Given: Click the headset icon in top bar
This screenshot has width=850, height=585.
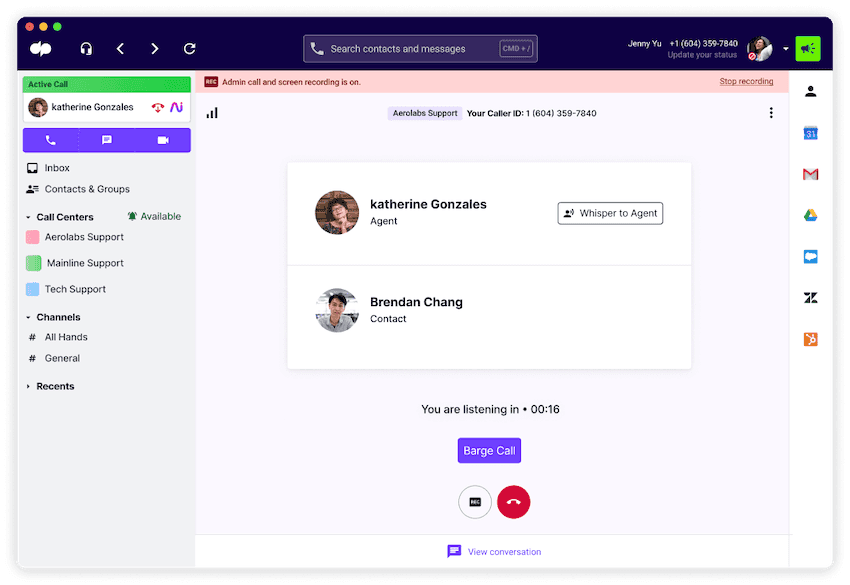Looking at the screenshot, I should click(x=86, y=48).
